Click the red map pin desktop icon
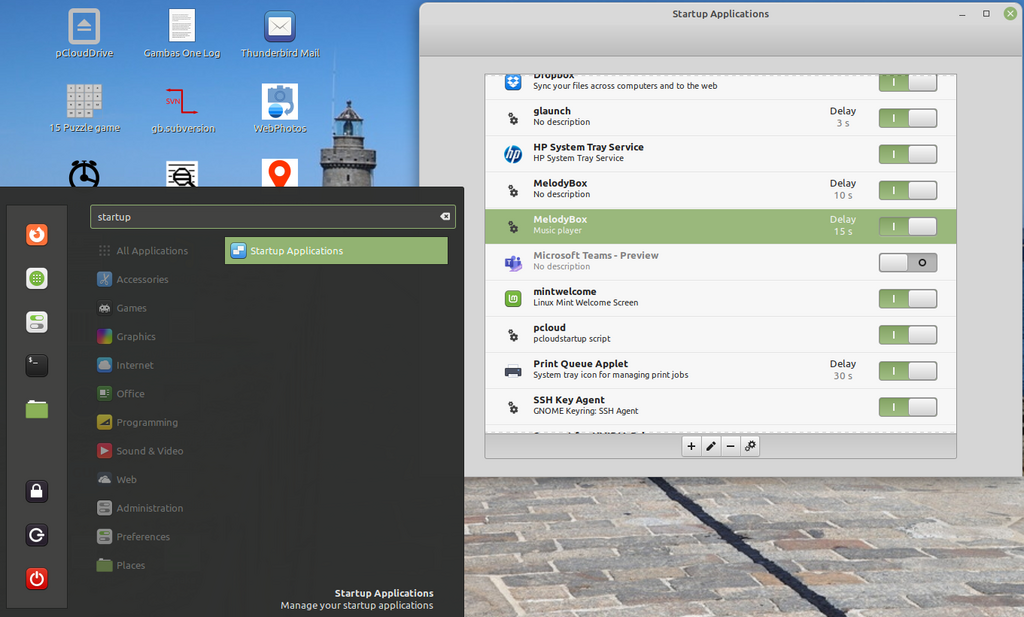 click(x=280, y=173)
